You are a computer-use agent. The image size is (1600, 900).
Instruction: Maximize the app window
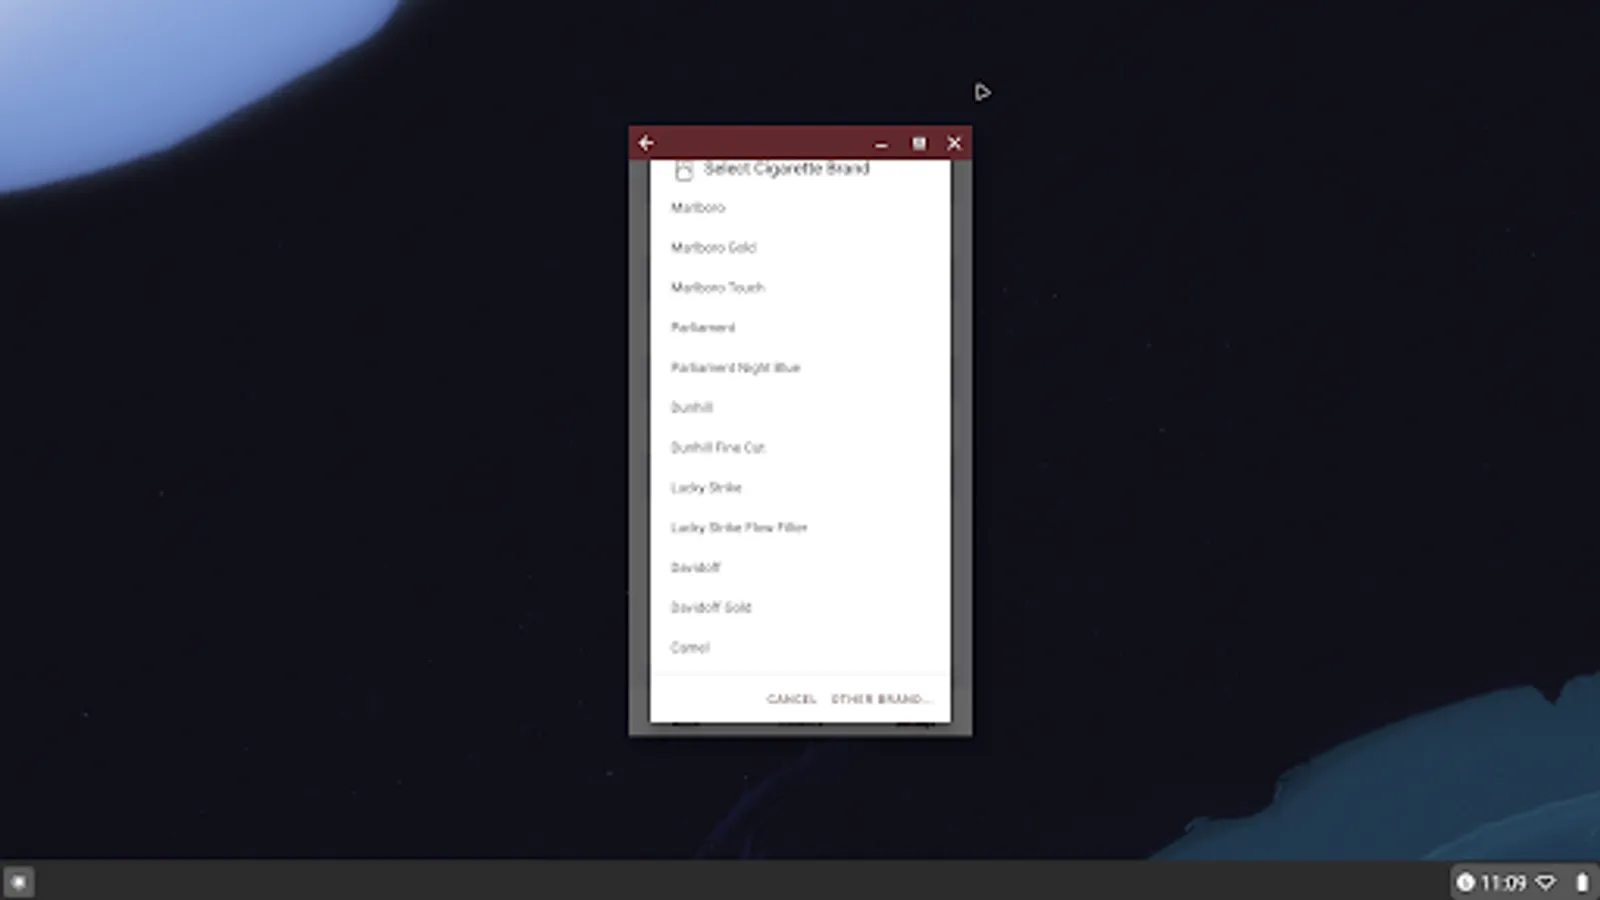click(918, 144)
